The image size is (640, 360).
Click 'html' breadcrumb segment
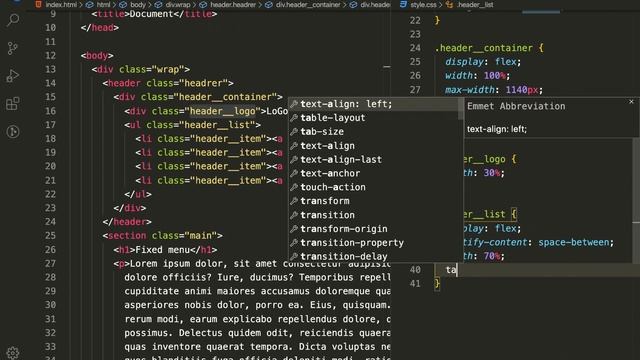(103, 4)
